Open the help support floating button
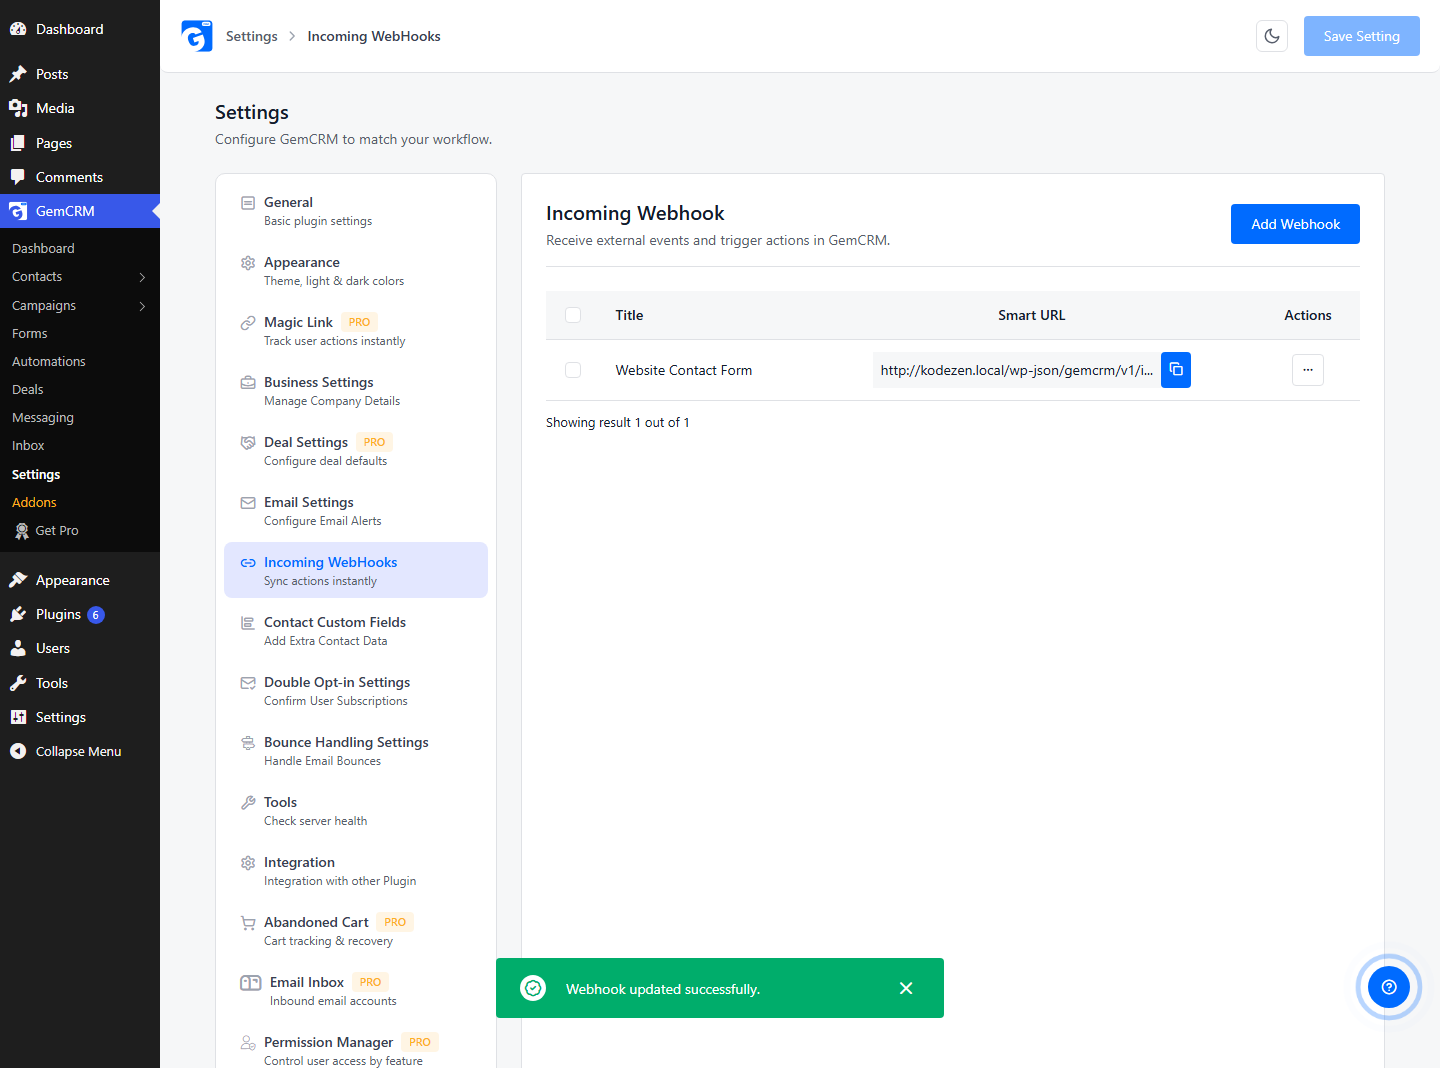Screen dimensions: 1440x1068 pos(1389,987)
